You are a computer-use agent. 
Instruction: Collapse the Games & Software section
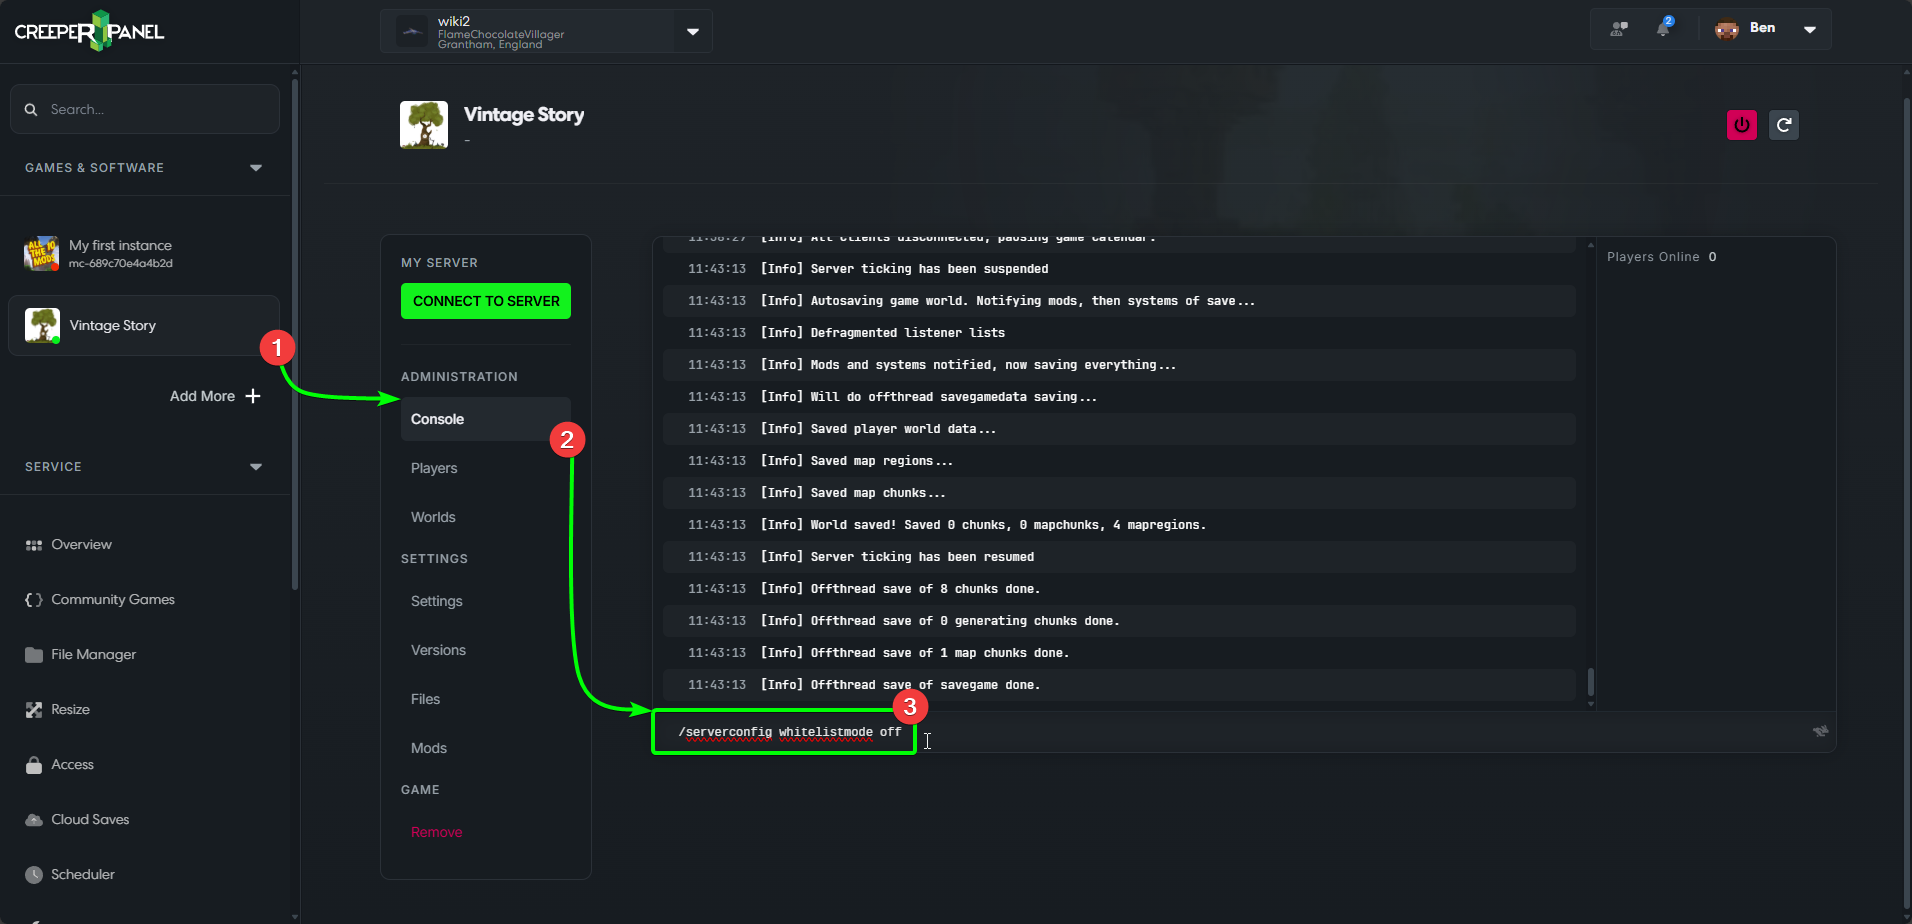coord(256,168)
